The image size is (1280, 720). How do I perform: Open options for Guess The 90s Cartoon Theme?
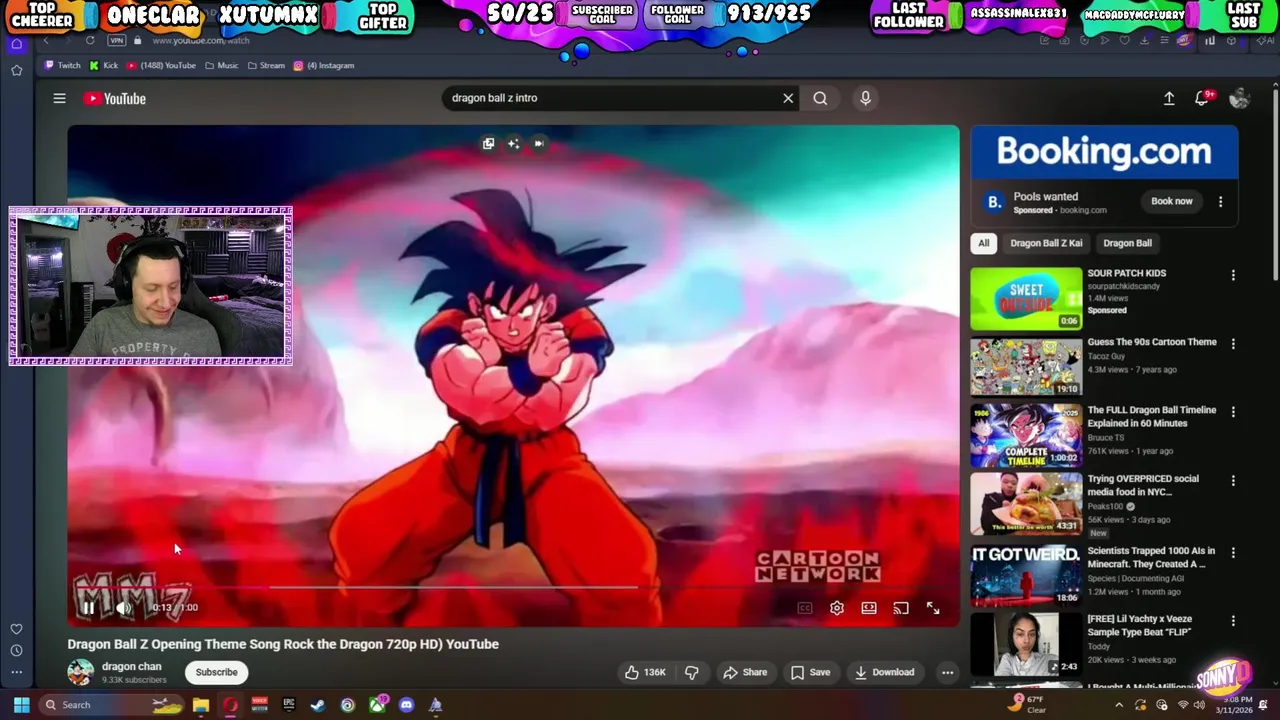[1233, 344]
